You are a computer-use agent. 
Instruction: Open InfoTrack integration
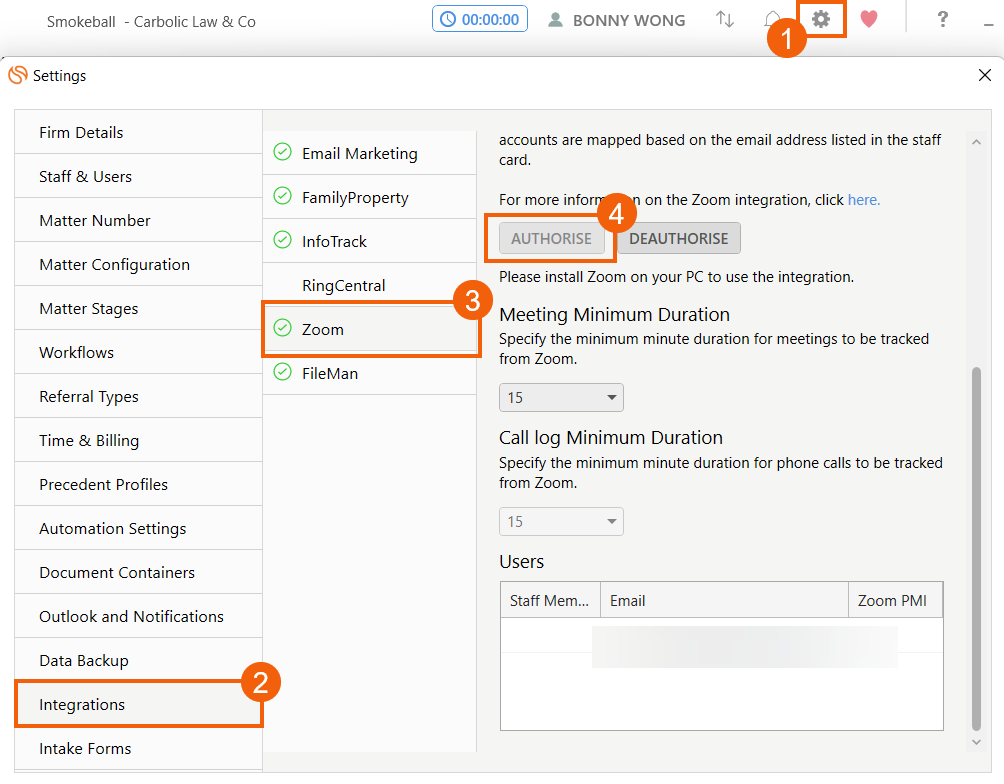point(369,241)
